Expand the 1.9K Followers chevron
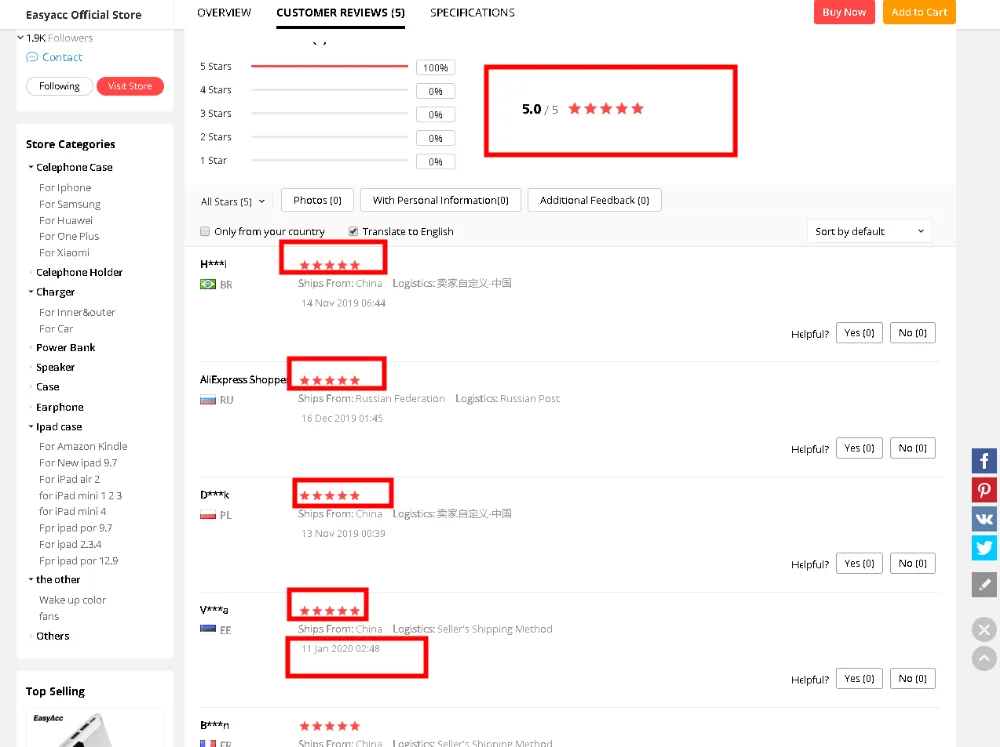1000x747 pixels. pyautogui.click(x=20, y=38)
